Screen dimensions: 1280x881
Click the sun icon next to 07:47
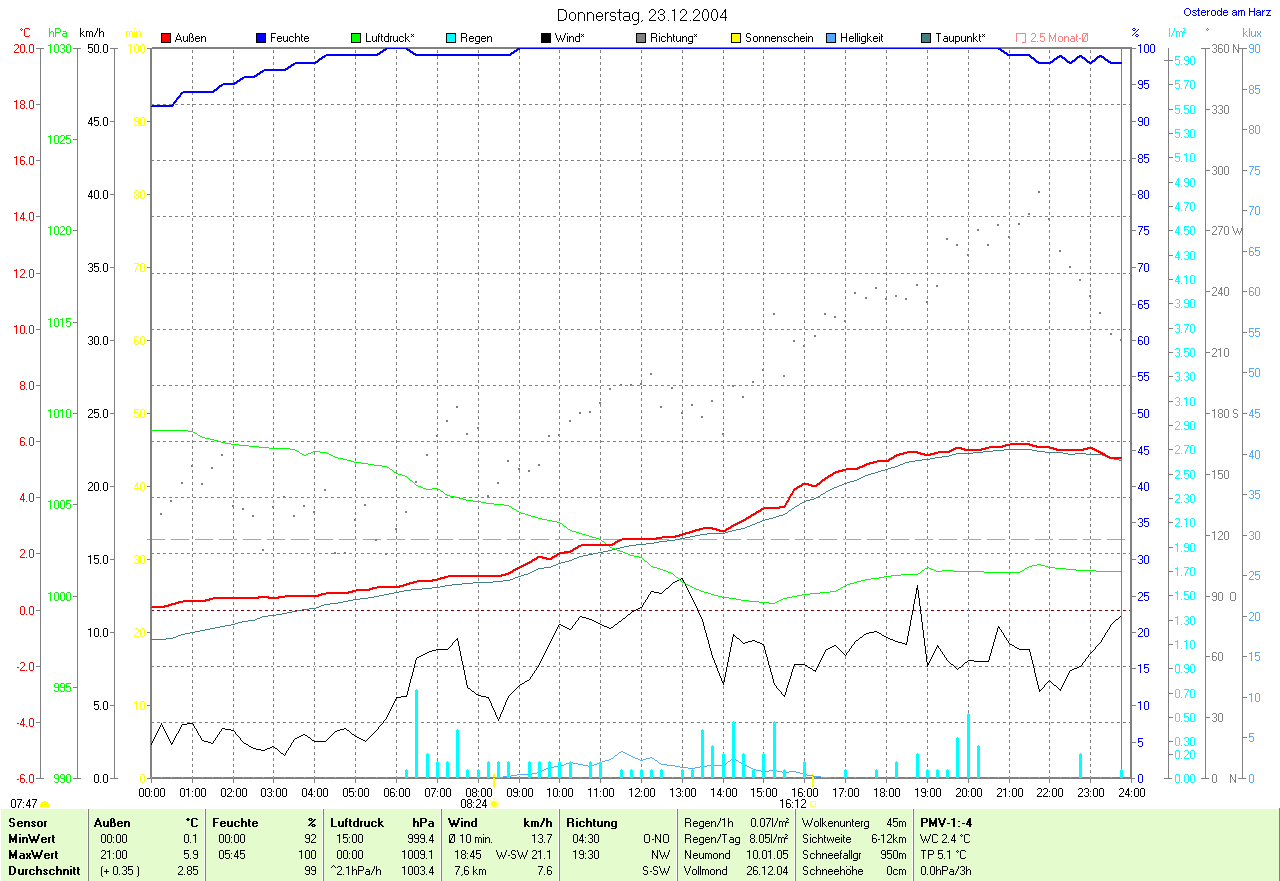pos(45,803)
